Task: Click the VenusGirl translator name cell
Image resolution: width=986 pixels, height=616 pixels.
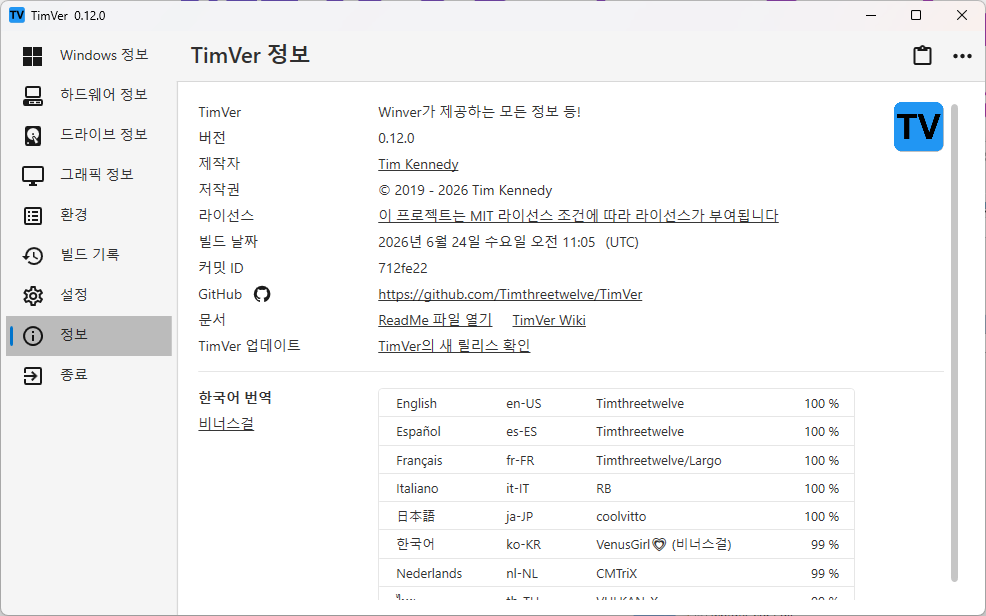Action: tap(663, 544)
